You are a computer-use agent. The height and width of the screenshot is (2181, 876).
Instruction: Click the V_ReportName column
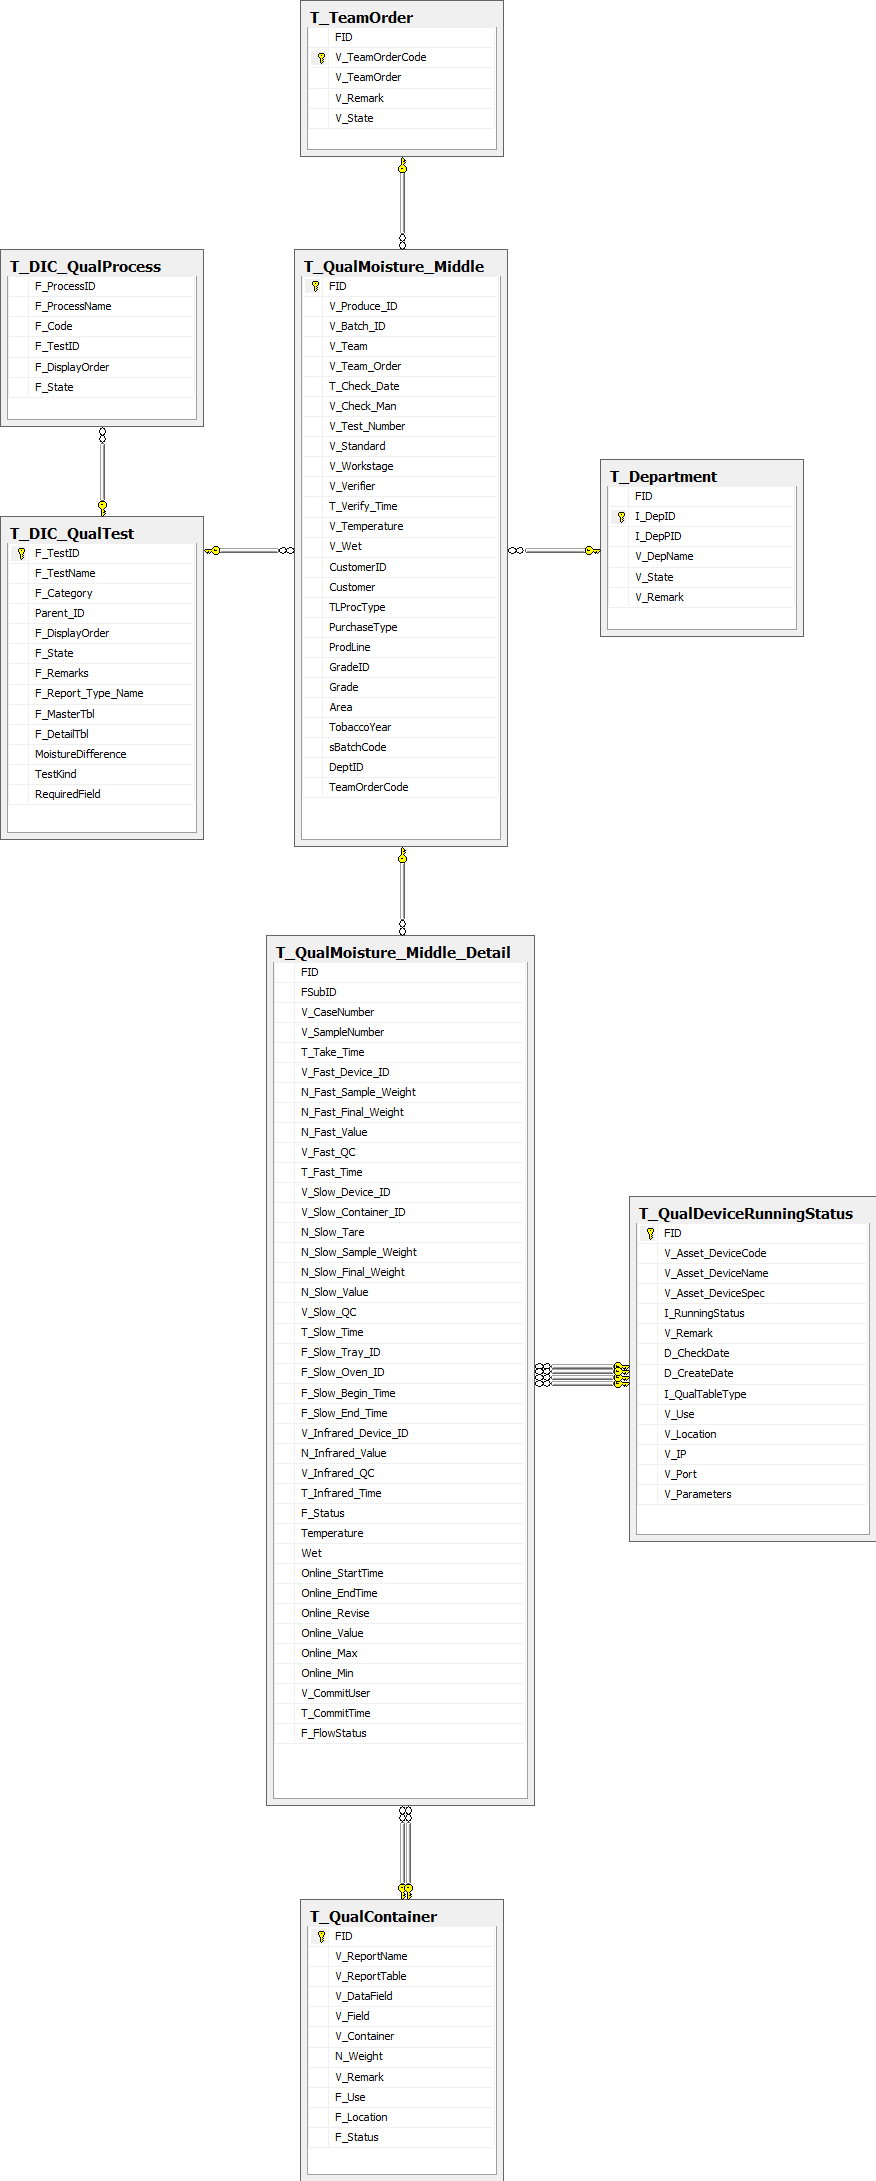[402, 1956]
